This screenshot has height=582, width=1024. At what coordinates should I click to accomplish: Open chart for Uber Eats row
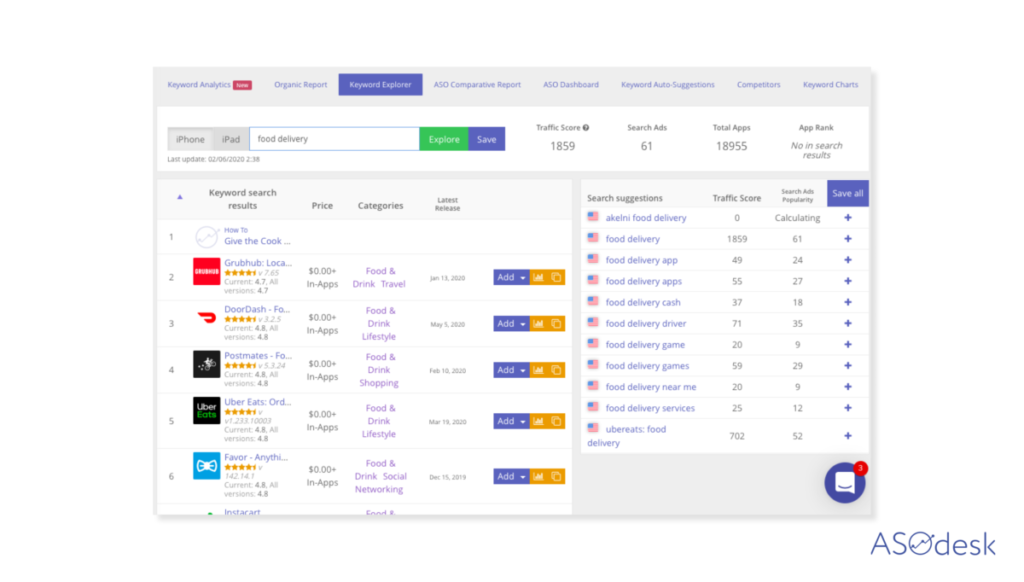click(x=538, y=421)
